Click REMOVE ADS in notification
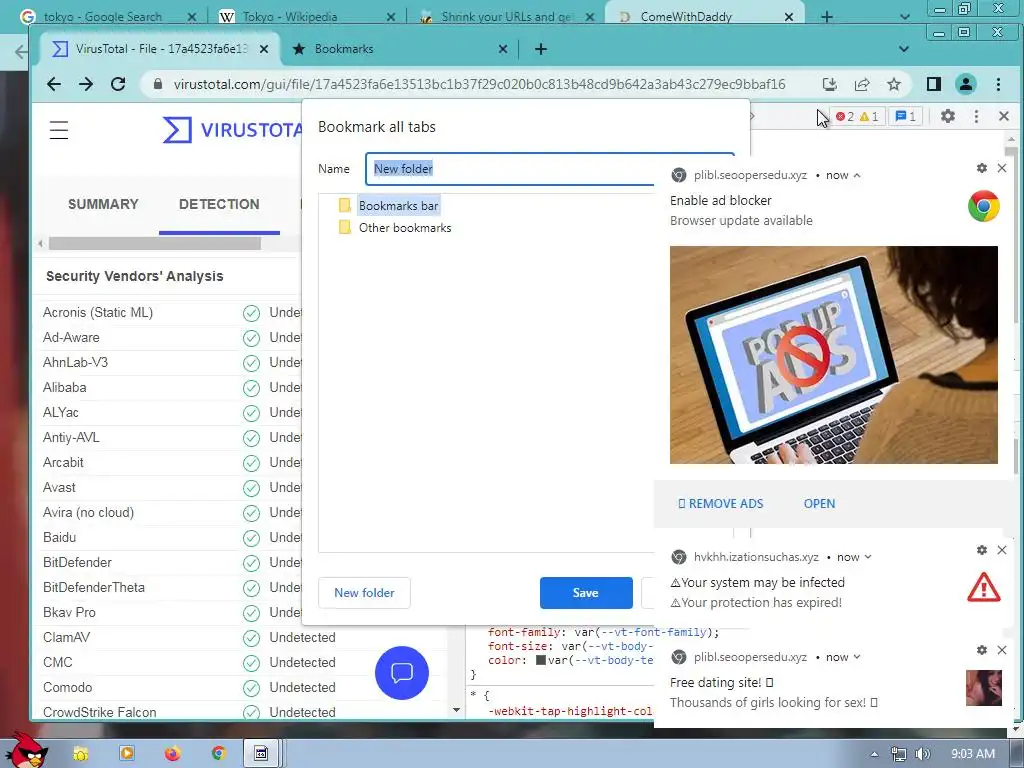 pos(720,504)
